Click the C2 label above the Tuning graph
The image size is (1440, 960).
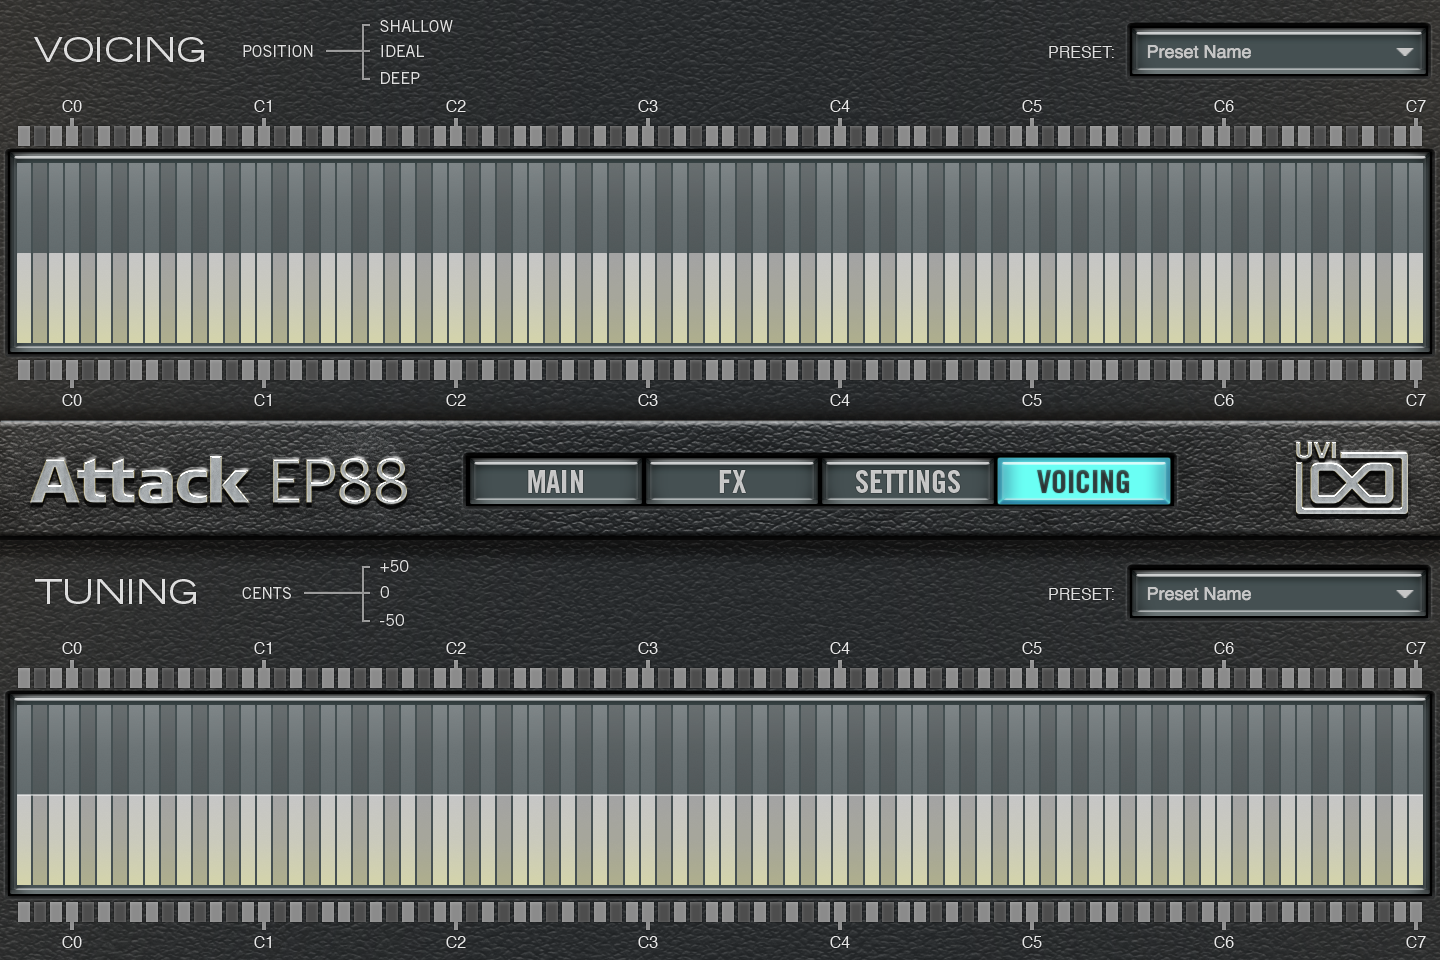tap(456, 648)
